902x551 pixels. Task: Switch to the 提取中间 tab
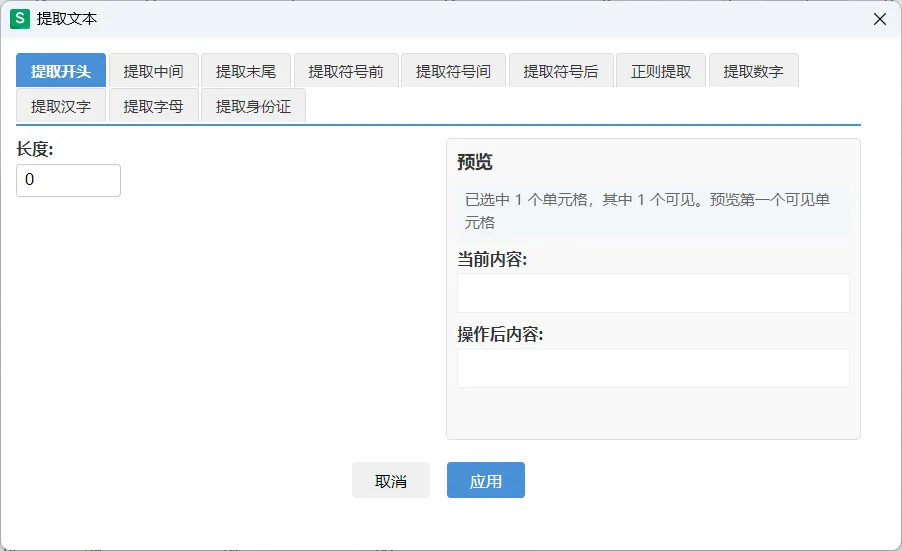pyautogui.click(x=154, y=71)
